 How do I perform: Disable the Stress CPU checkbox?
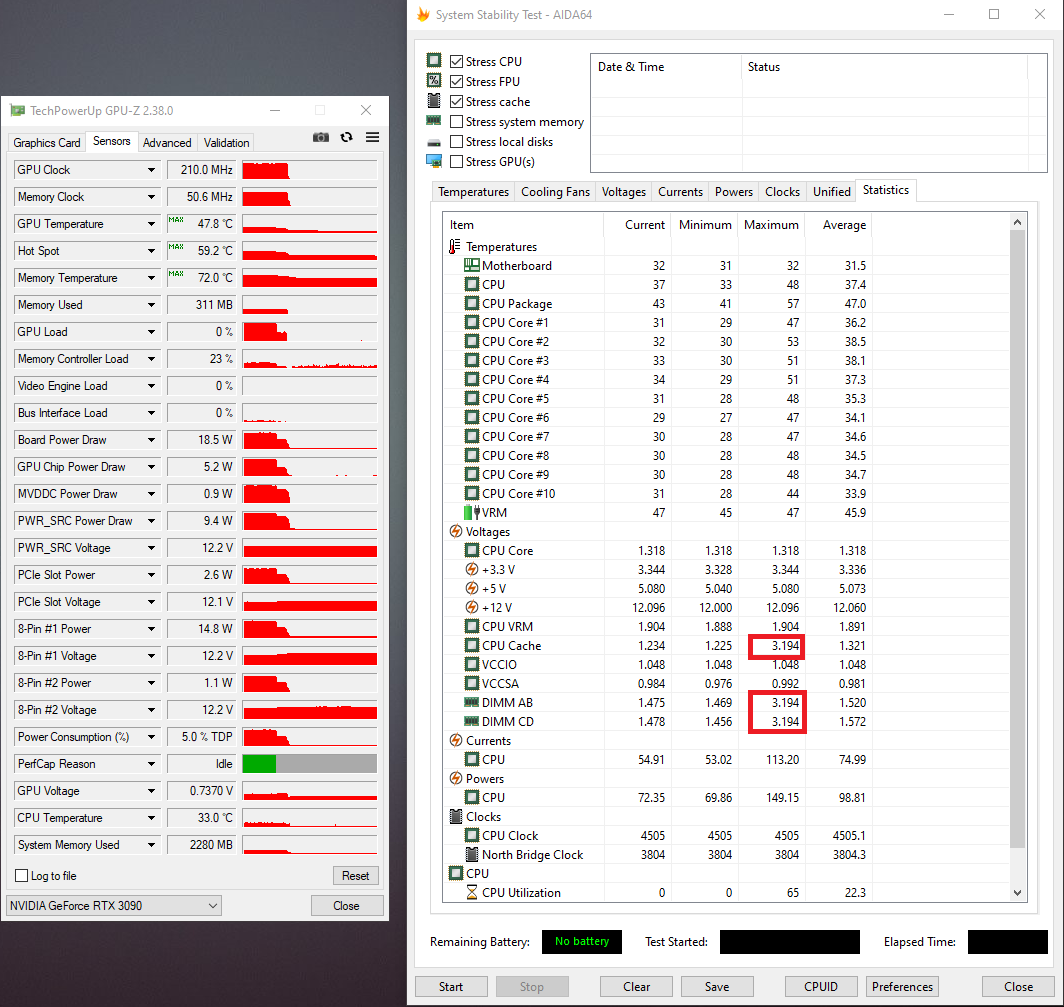pyautogui.click(x=457, y=62)
